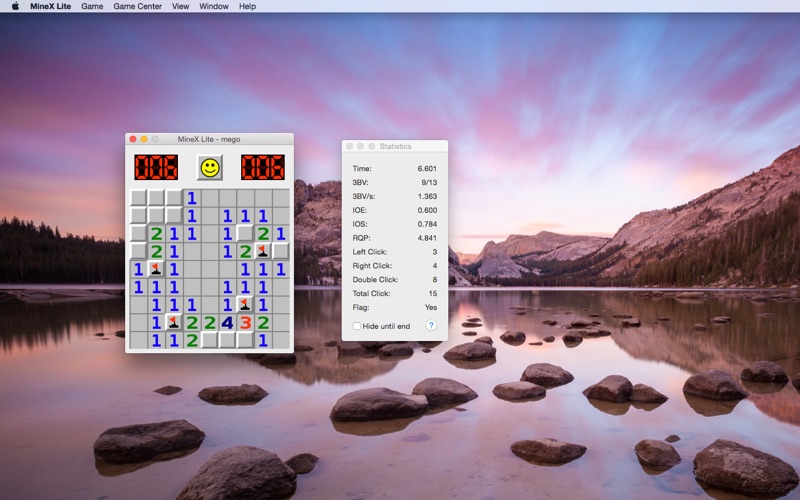Screen dimensions: 800x500
Task: Click the flagged cell nearest the board's left edge
Action: (x=155, y=268)
